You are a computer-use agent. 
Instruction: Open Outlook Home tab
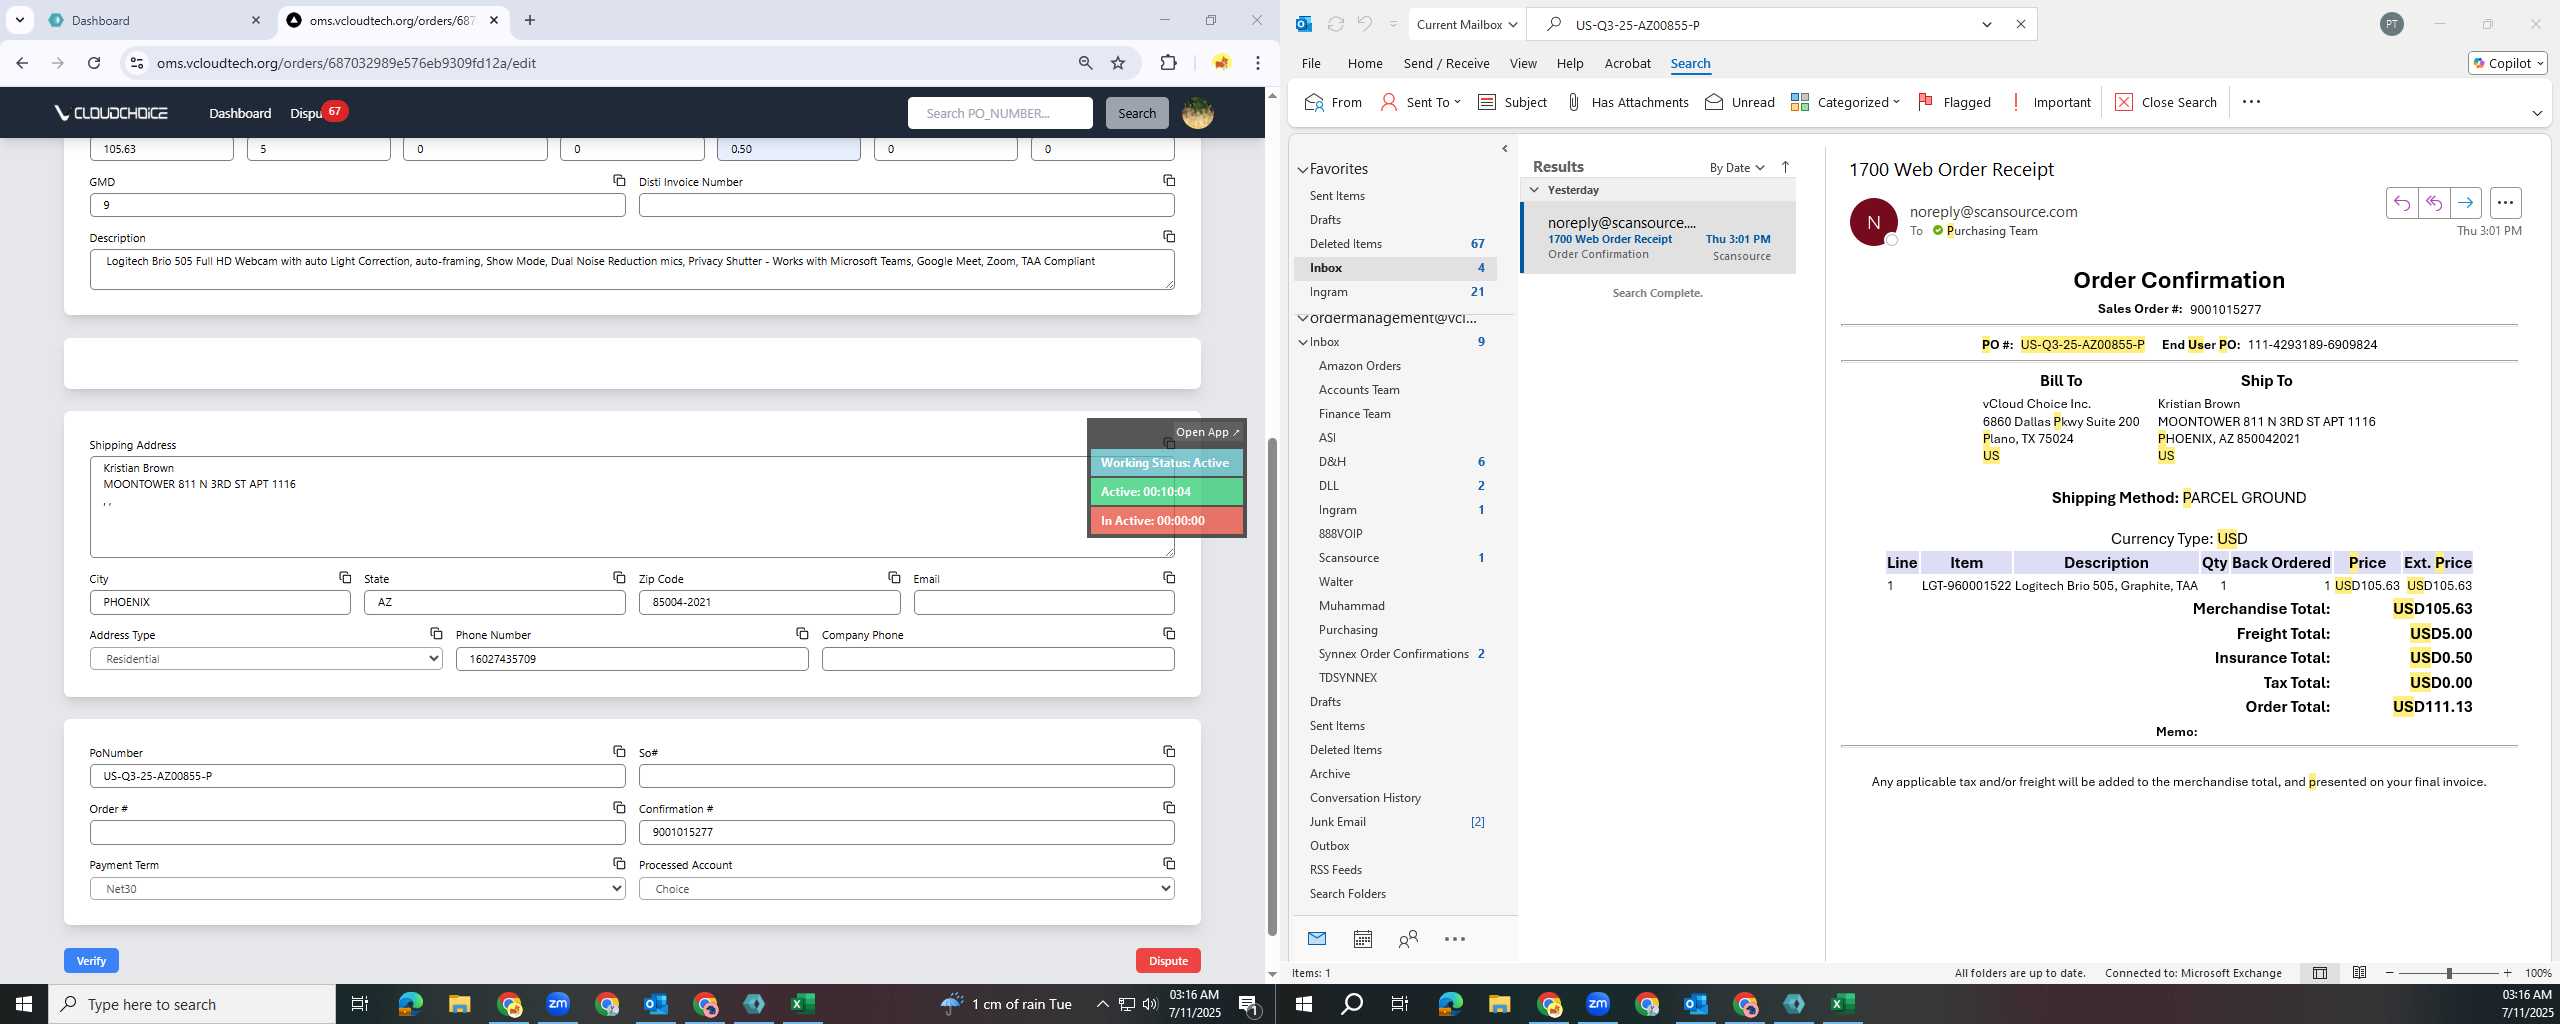pyautogui.click(x=1364, y=63)
